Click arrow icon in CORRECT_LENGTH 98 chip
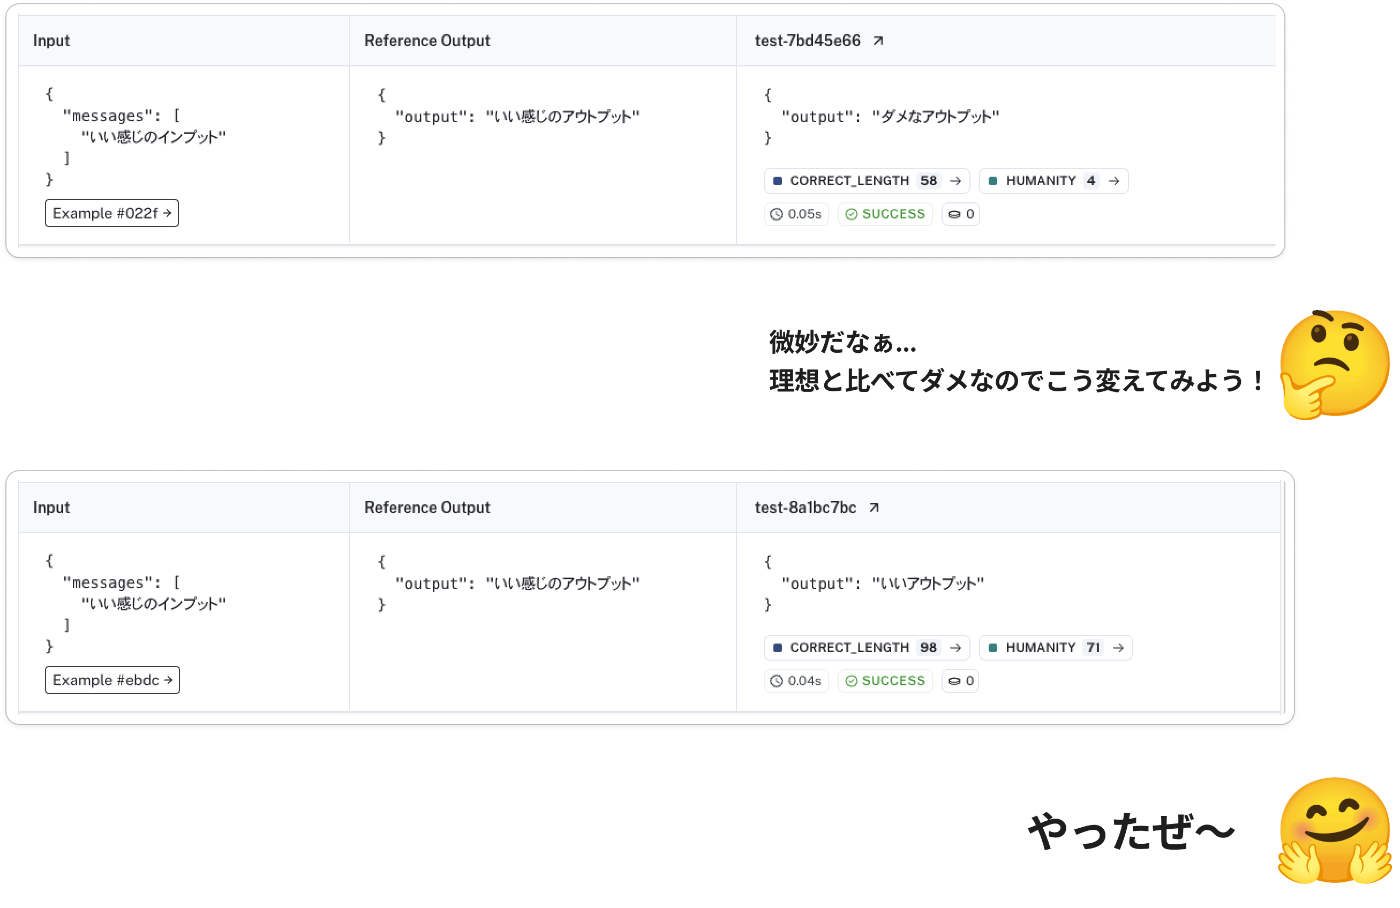The image size is (1400, 908). point(956,648)
